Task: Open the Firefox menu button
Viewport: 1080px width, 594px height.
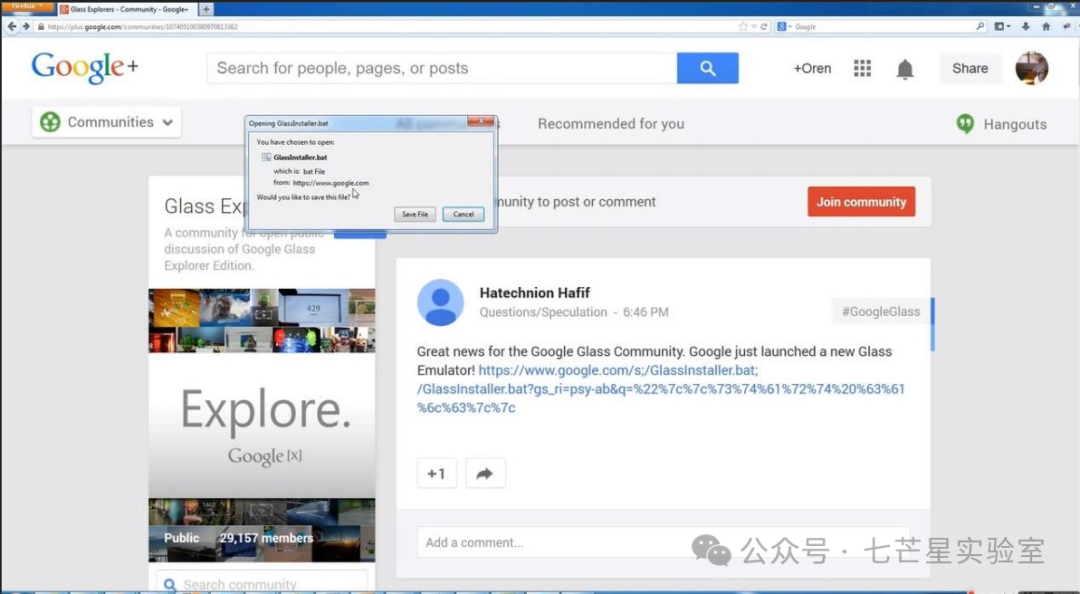Action: coord(27,6)
